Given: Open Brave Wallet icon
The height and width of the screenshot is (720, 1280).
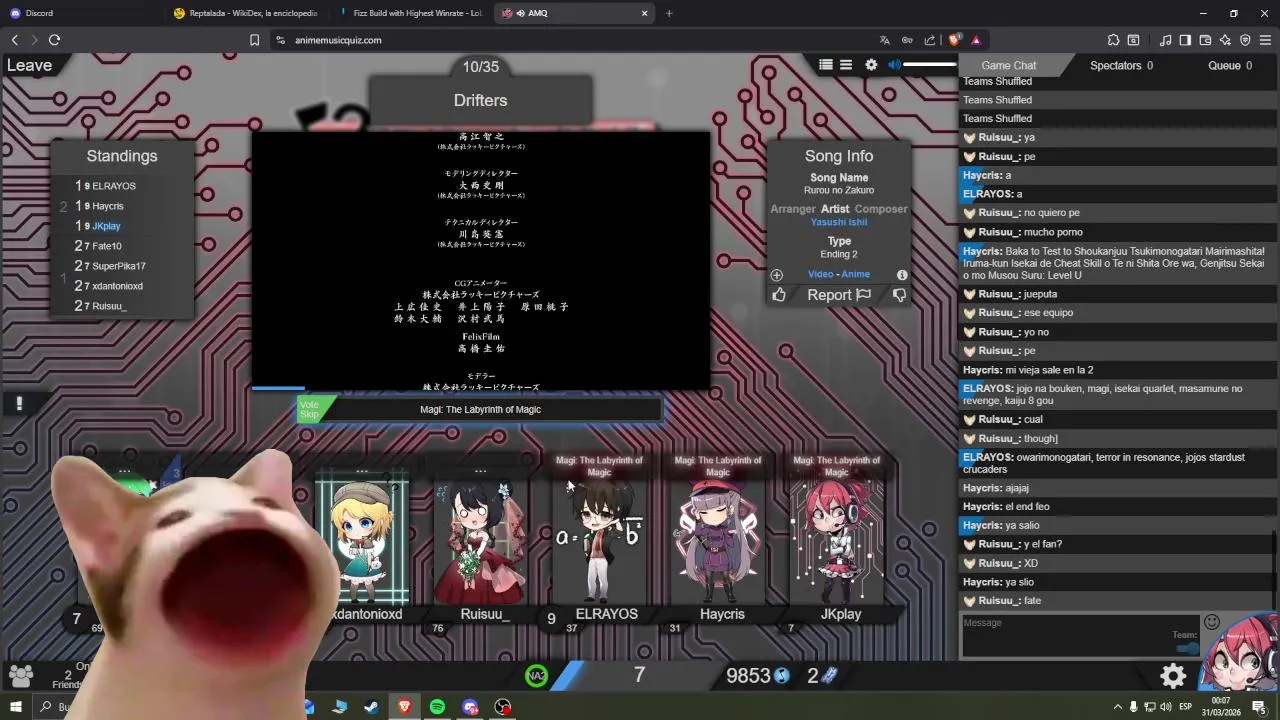Looking at the screenshot, I should [x=1205, y=40].
